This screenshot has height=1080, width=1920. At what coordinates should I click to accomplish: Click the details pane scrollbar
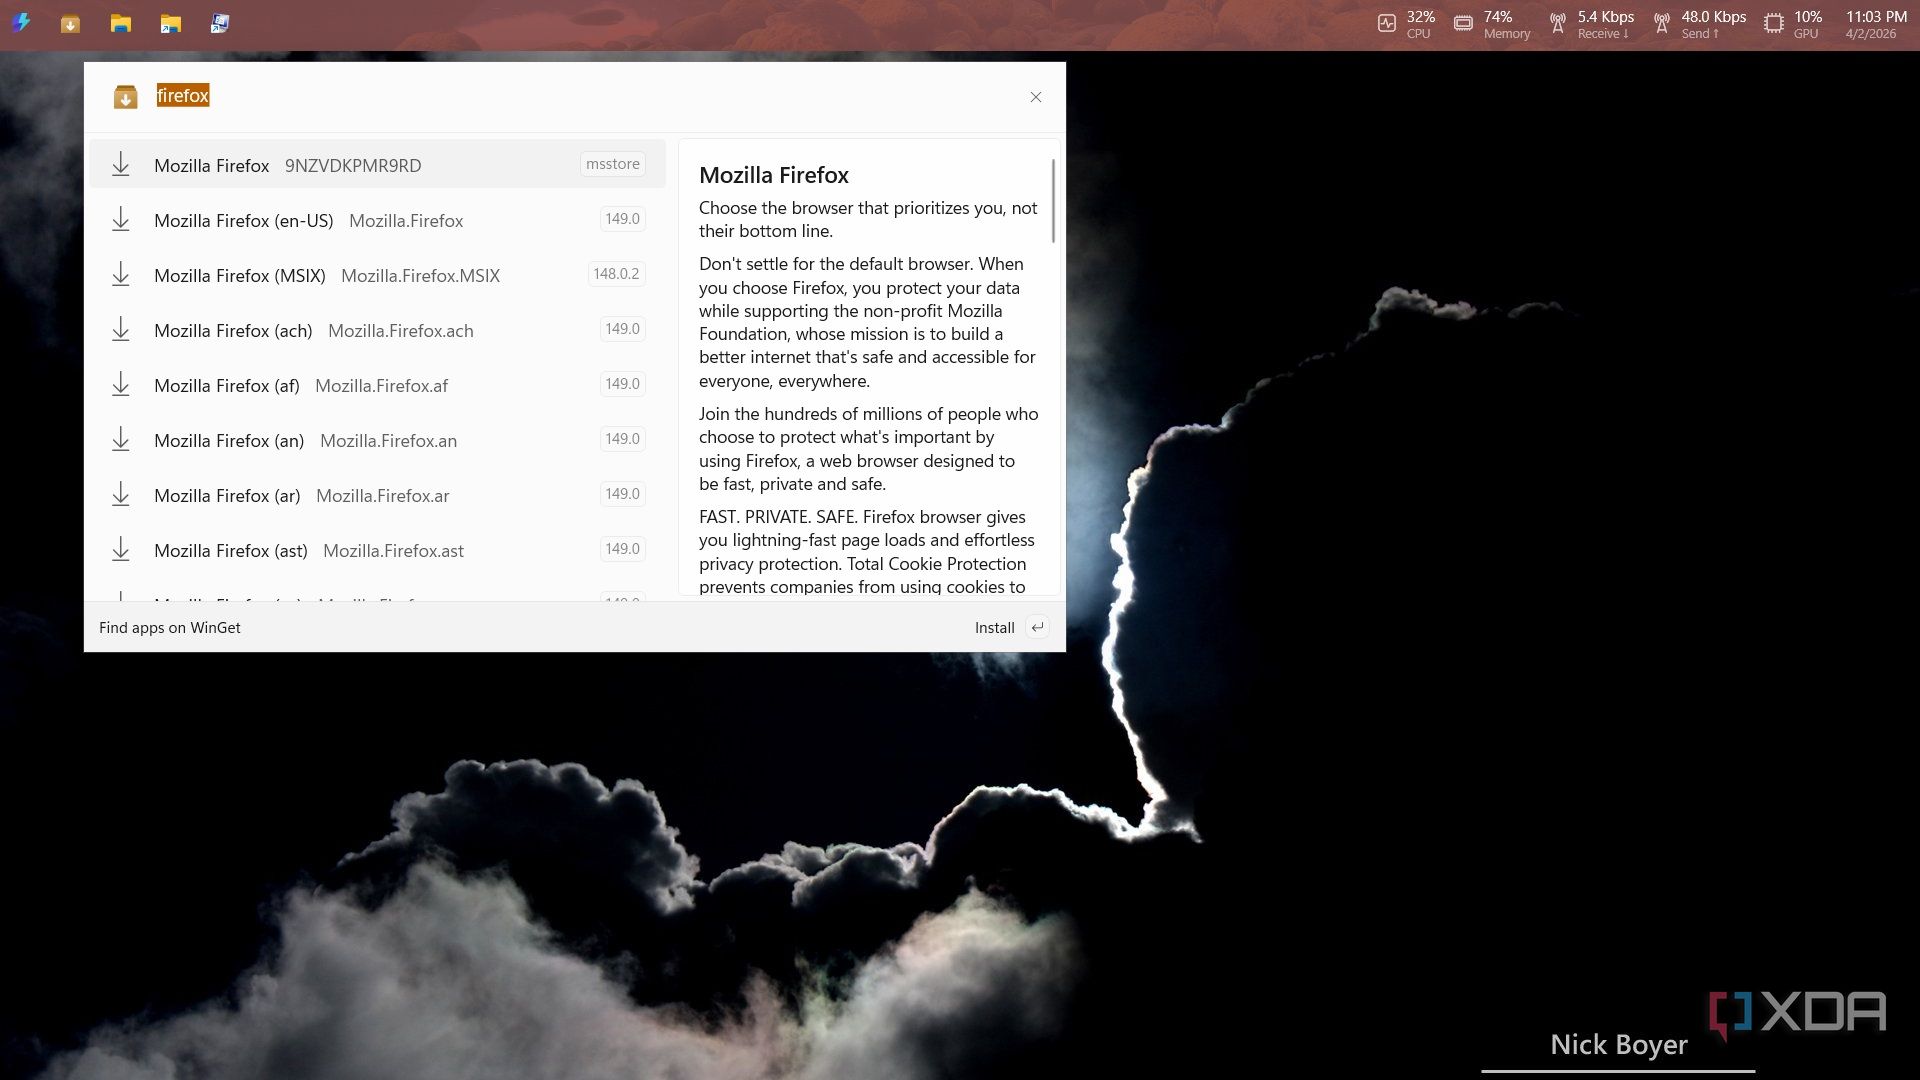[1053, 200]
